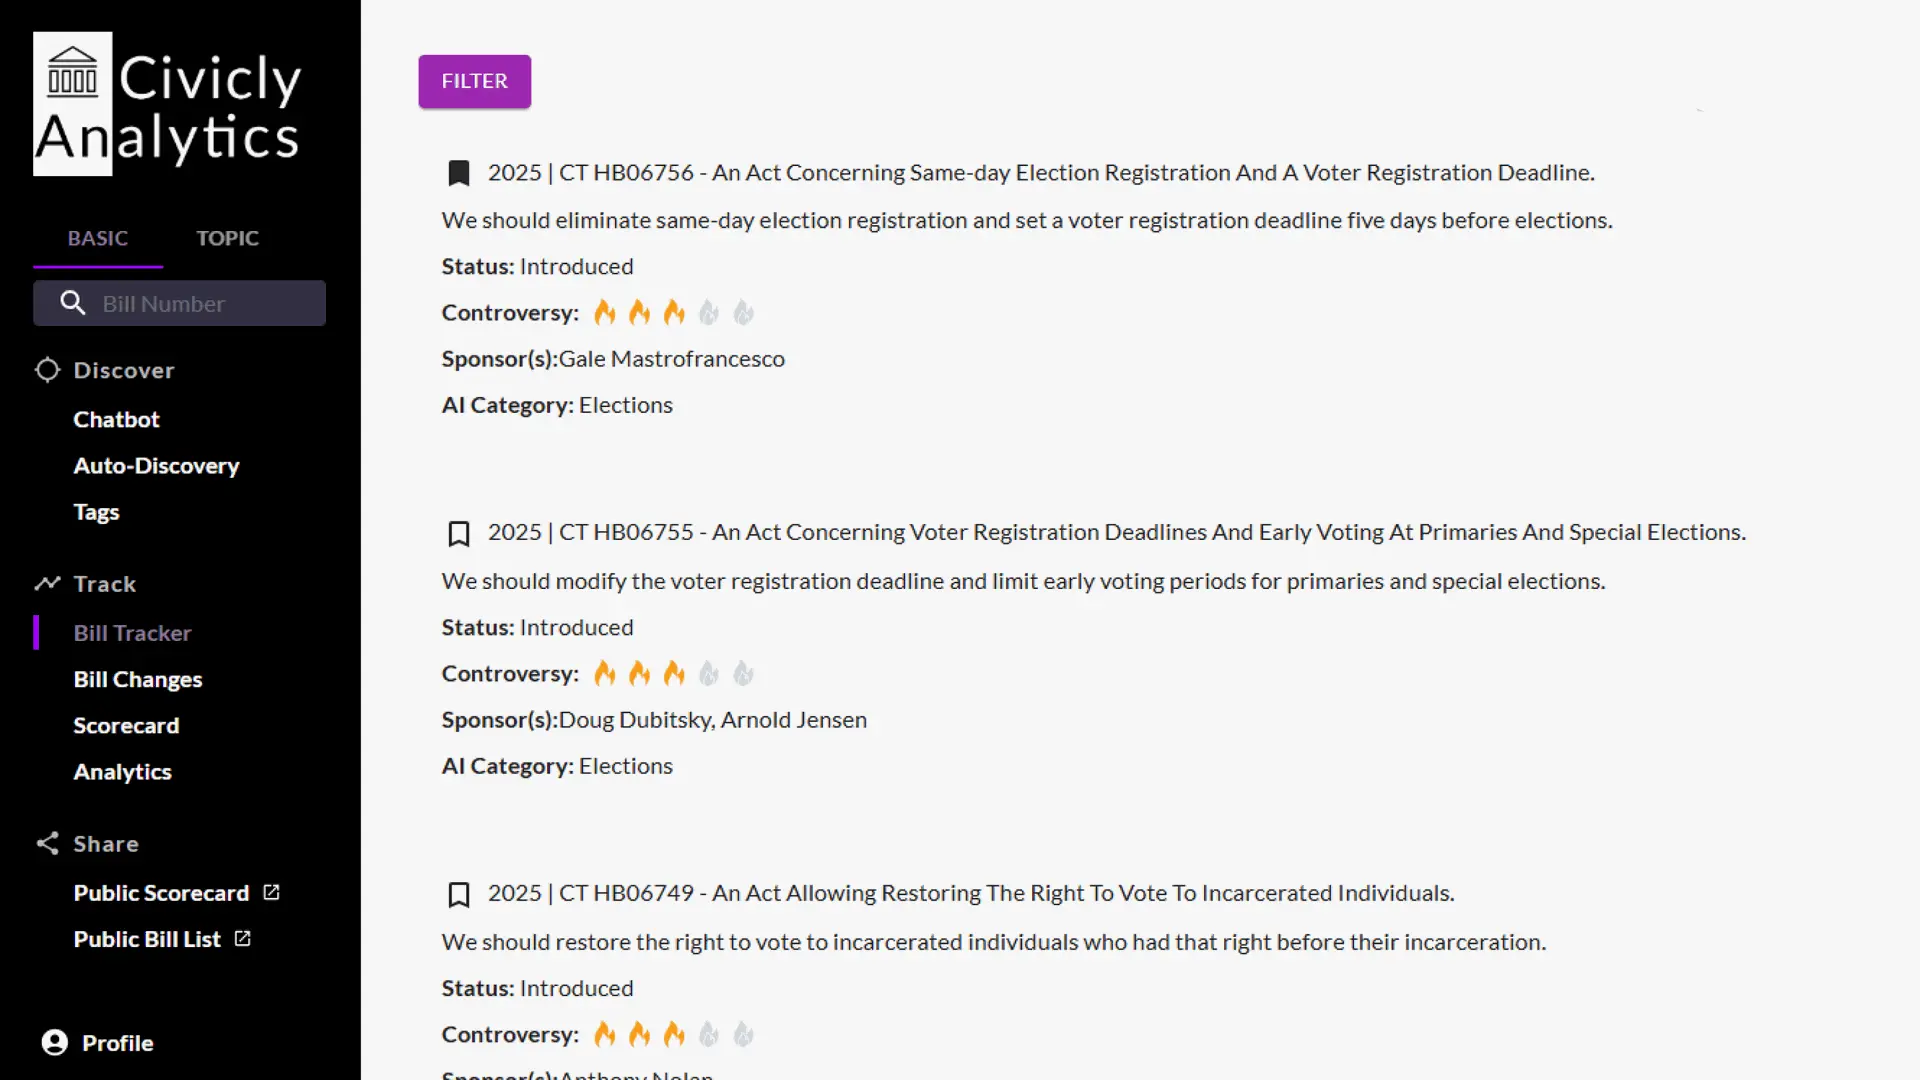
Task: Click the Civicly Analytics building logo
Action: click(73, 72)
